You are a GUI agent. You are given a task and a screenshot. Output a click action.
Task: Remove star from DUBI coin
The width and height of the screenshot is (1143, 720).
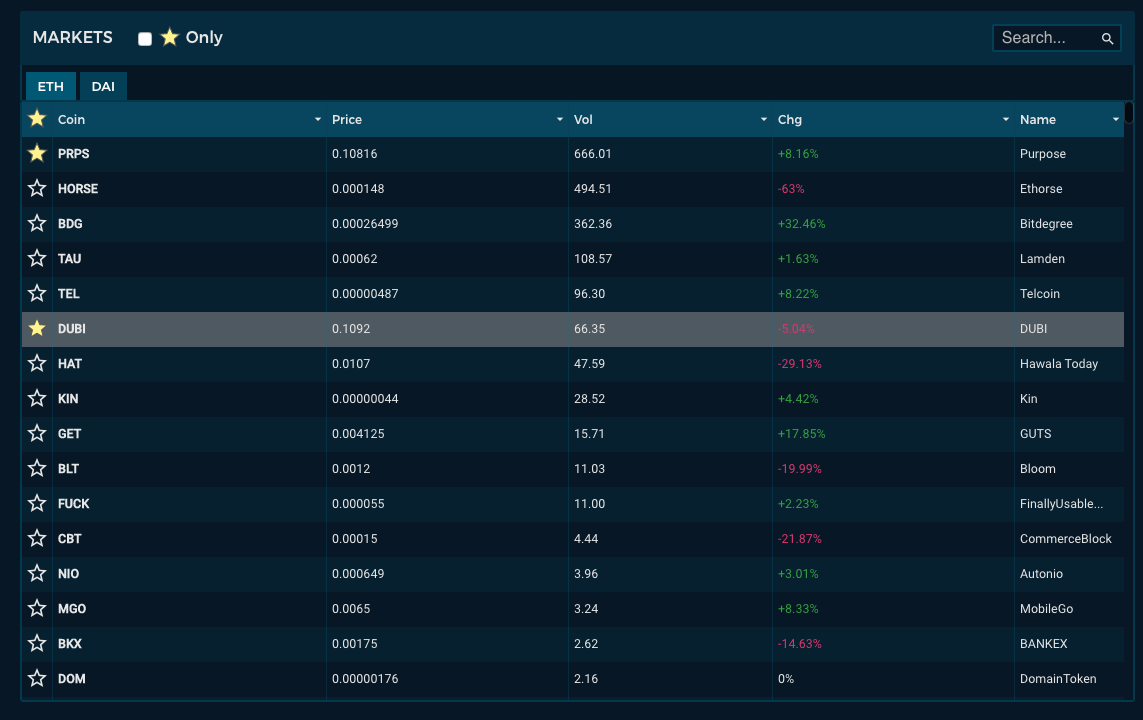point(37,328)
